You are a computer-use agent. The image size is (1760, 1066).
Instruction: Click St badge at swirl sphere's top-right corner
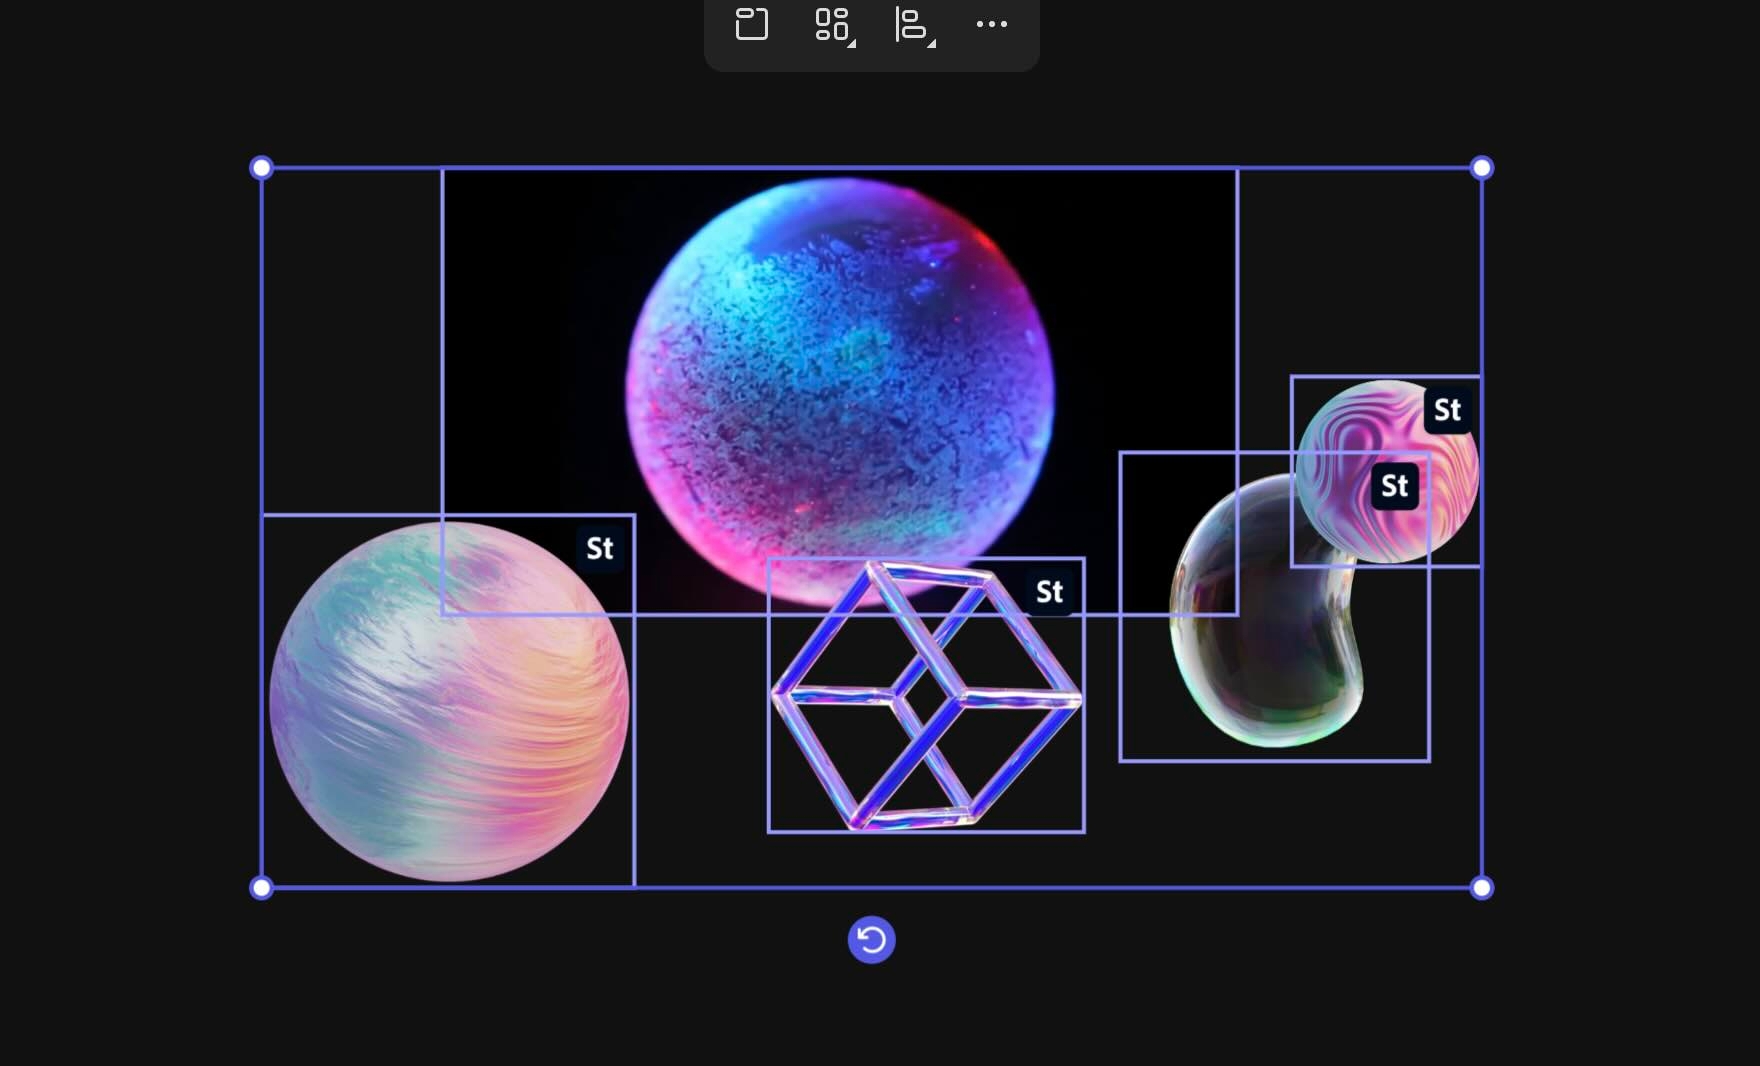click(1447, 410)
